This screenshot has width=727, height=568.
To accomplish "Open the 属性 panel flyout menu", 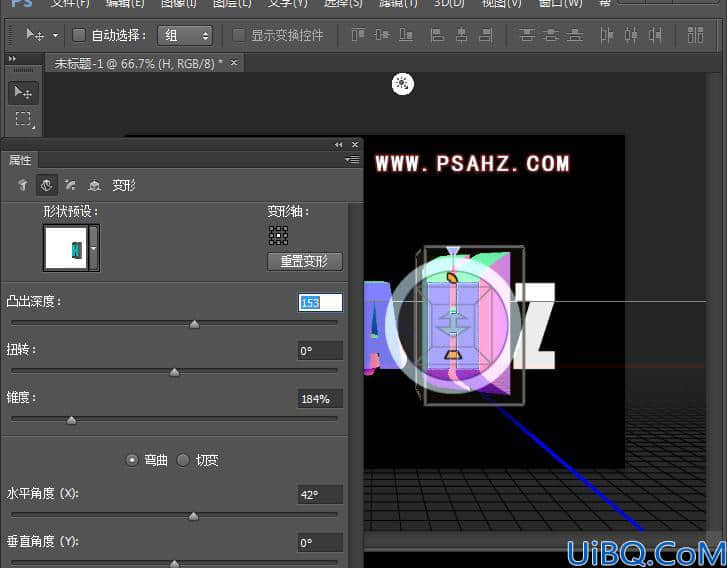I will [x=352, y=160].
